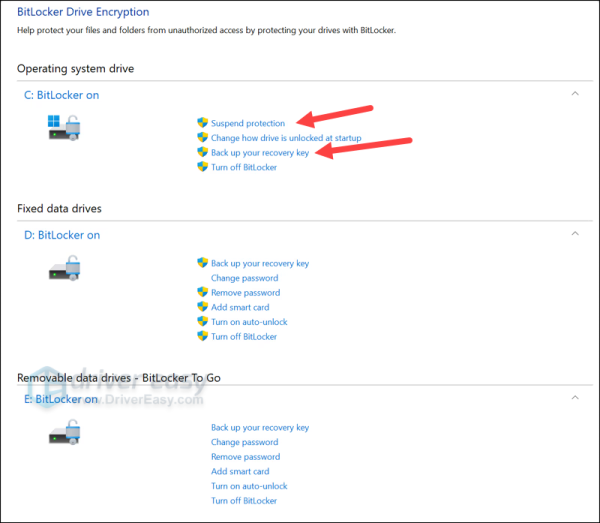The image size is (600, 523).
Task: Click shield icon beside D: Turn off BitLocker
Action: coord(202,336)
